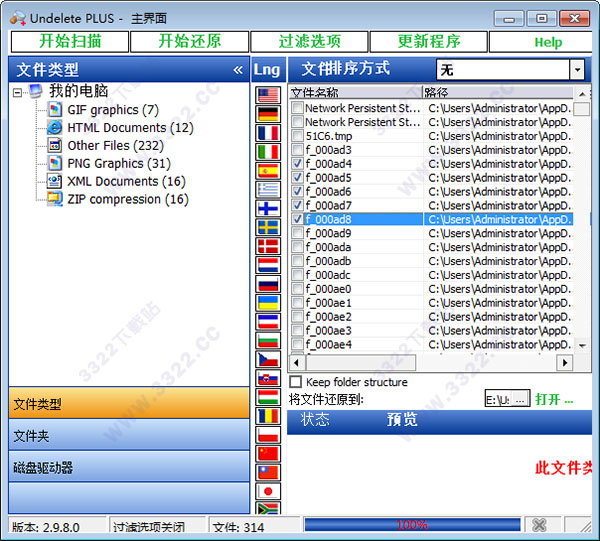Click the Undelete PLUS title bar app icon
The height and width of the screenshot is (541, 600).
[18, 18]
